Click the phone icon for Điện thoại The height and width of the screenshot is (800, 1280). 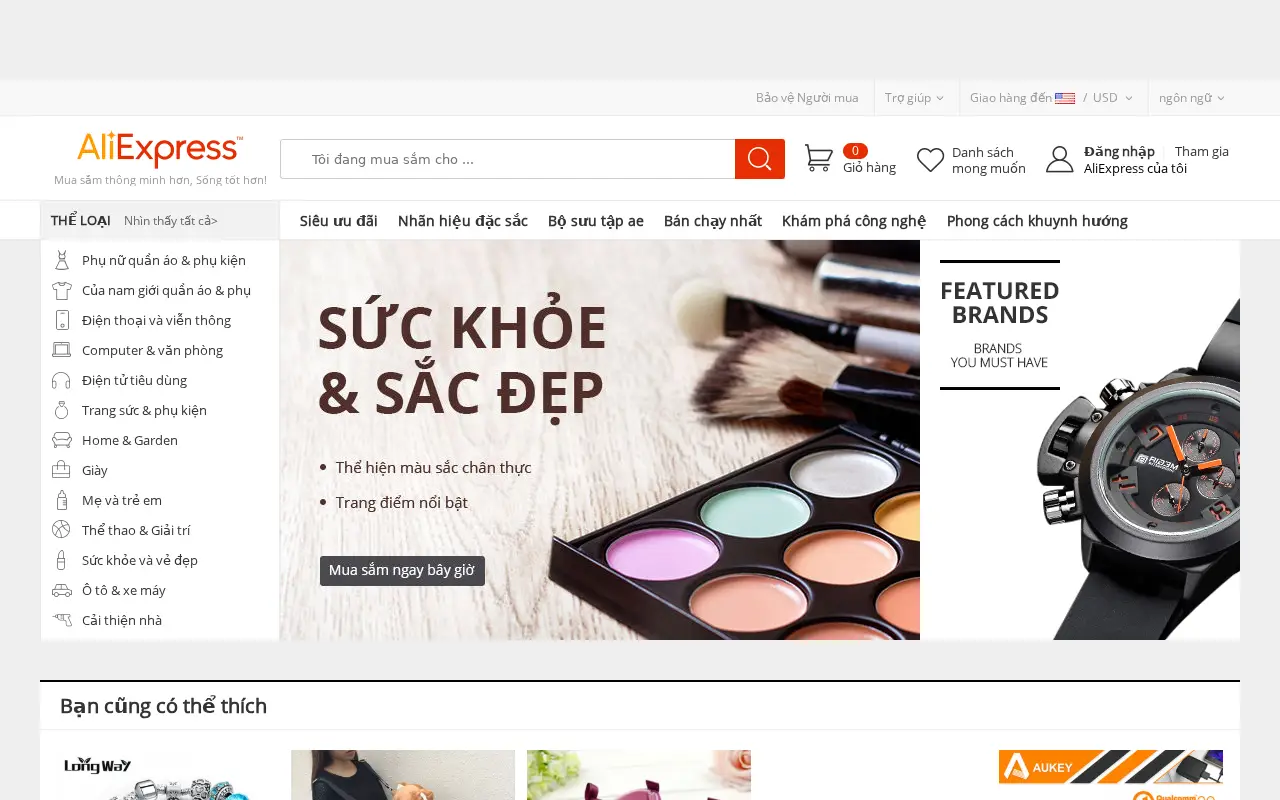(x=62, y=320)
